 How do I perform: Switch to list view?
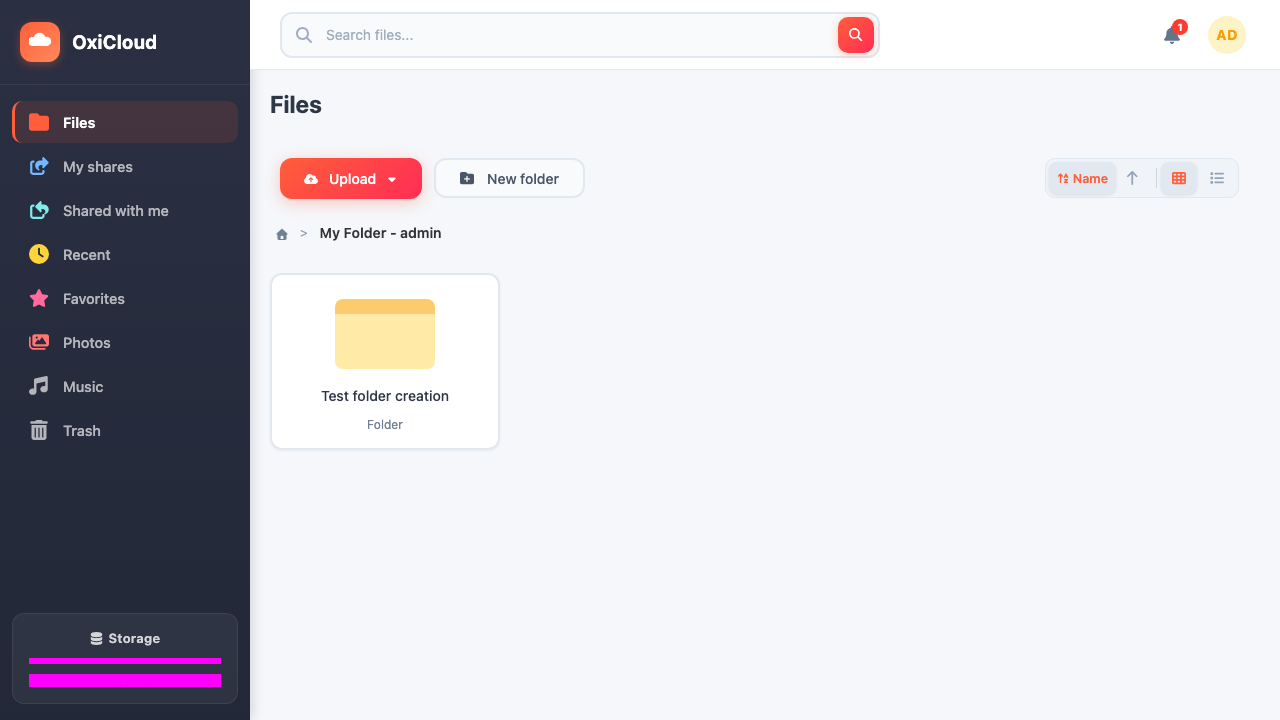click(1217, 178)
